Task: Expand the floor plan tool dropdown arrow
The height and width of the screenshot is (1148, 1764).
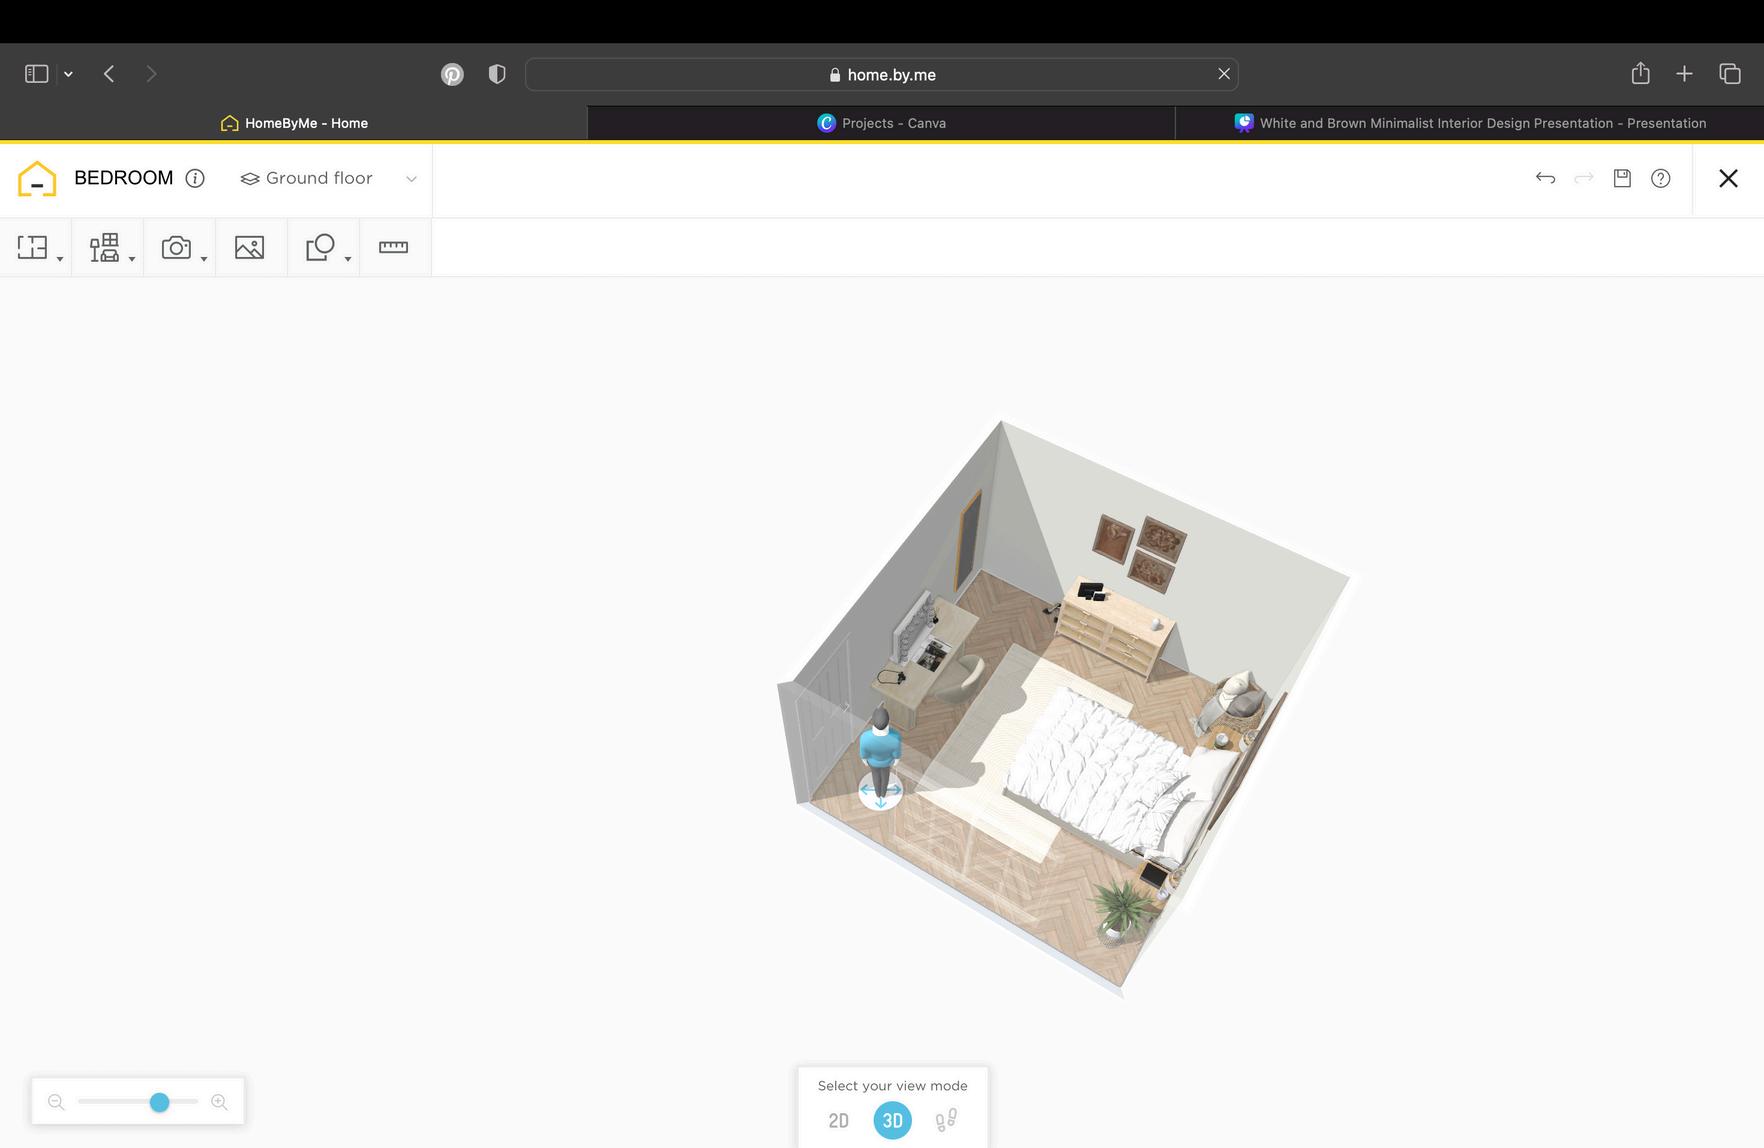Action: coord(60,259)
